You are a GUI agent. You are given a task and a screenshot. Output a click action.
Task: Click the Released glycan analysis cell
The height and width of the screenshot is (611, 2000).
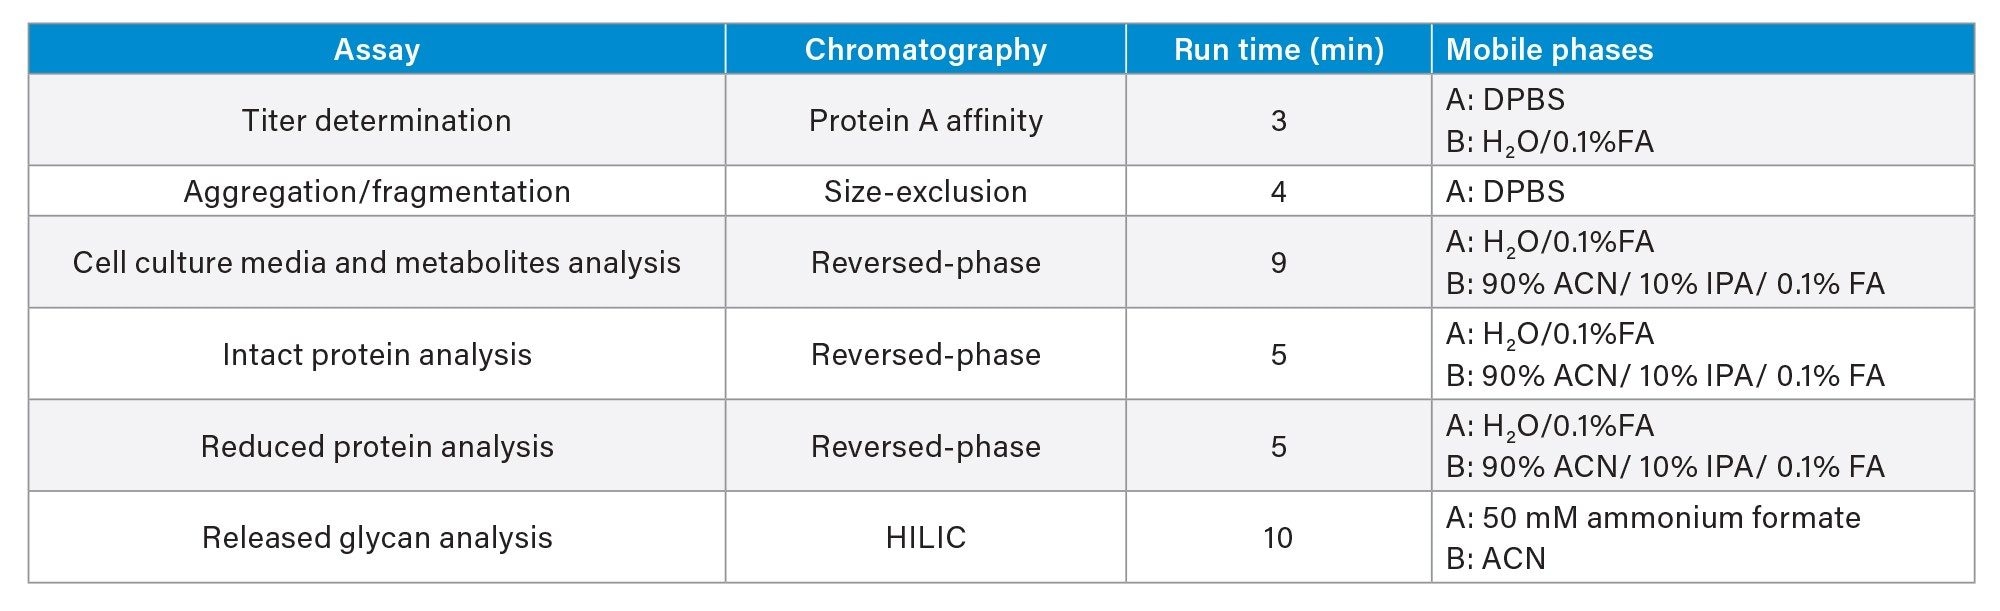coord(376,538)
